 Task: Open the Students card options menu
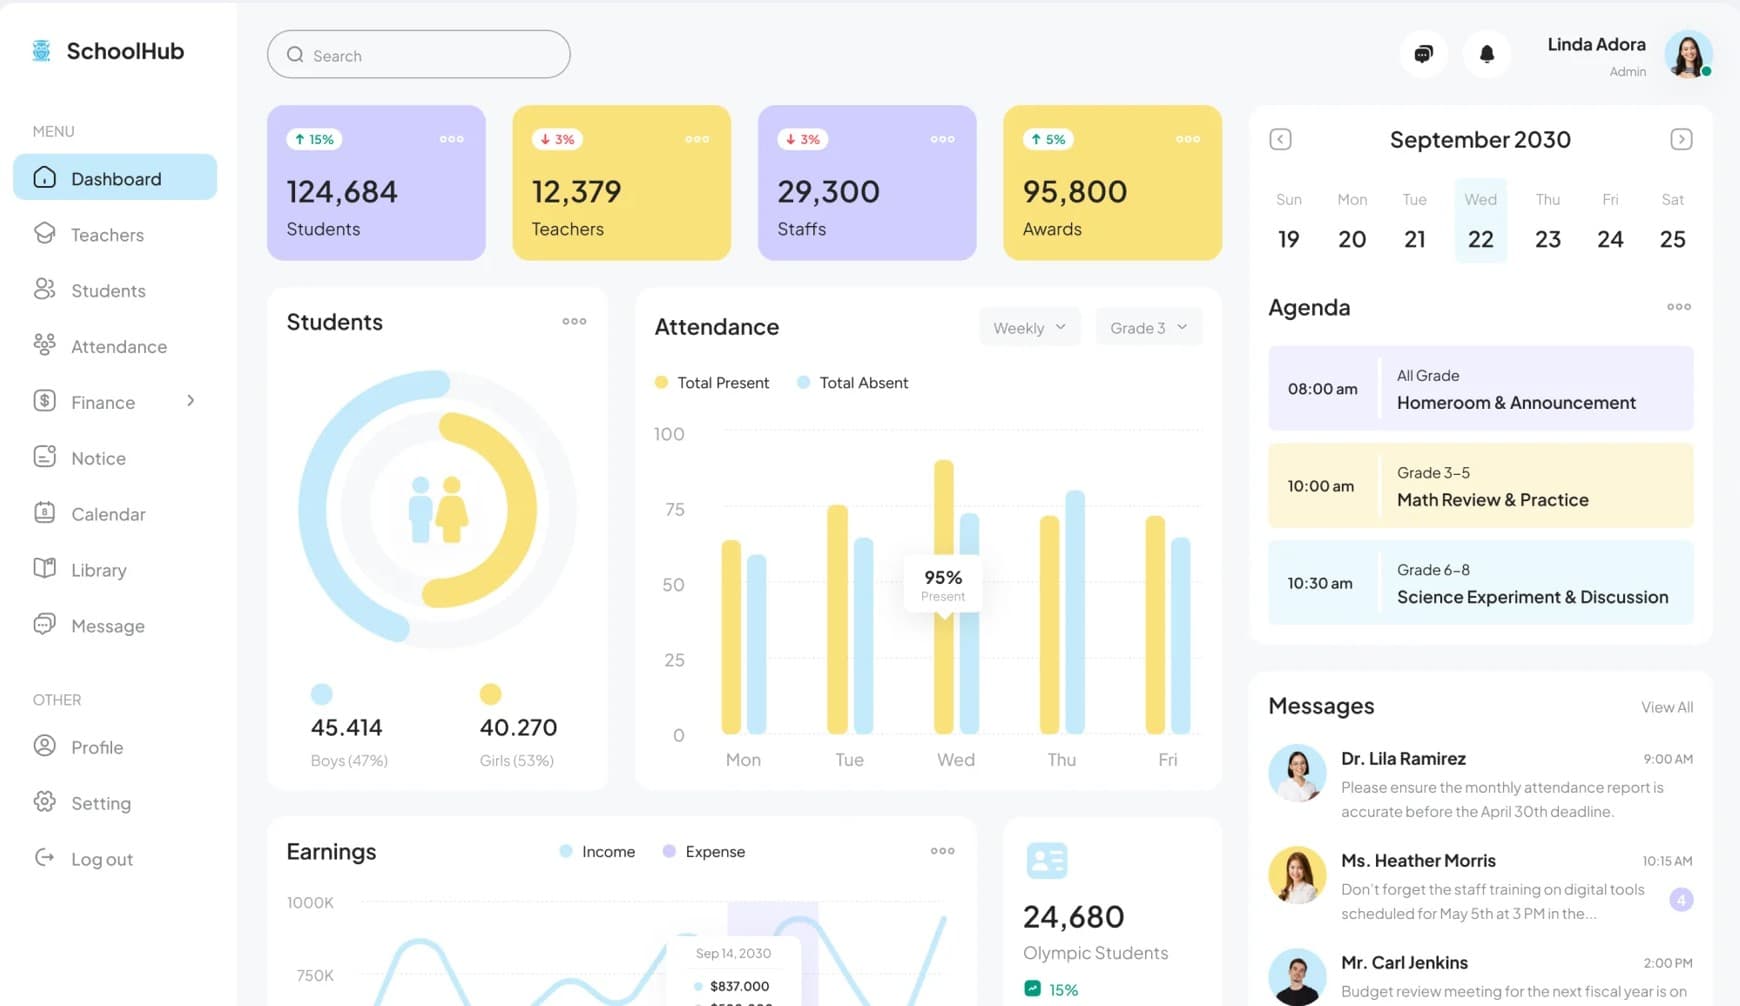coord(574,321)
